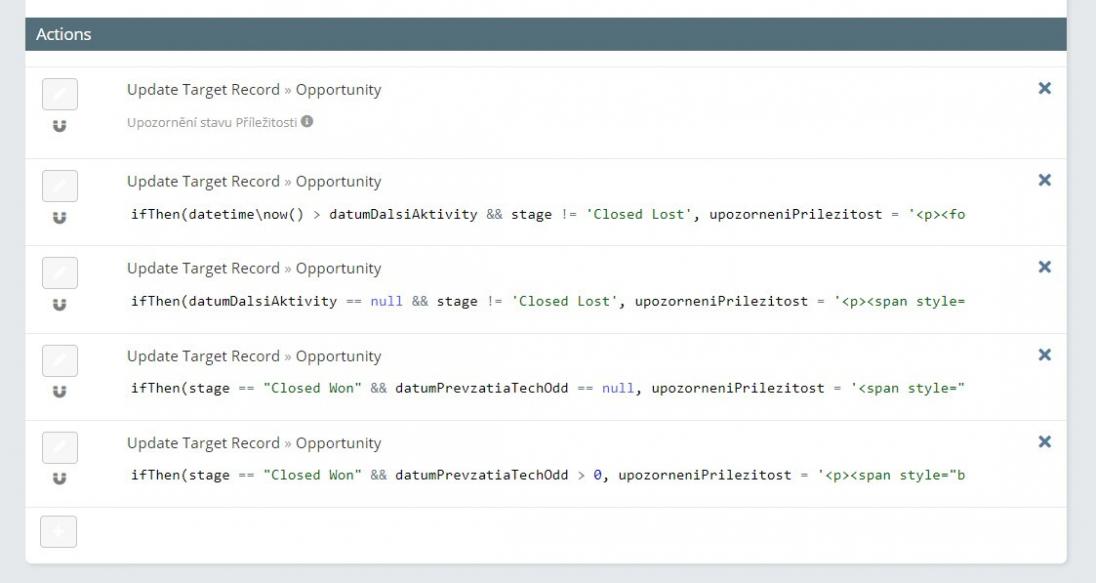Click the Actions panel header

coord(546,34)
